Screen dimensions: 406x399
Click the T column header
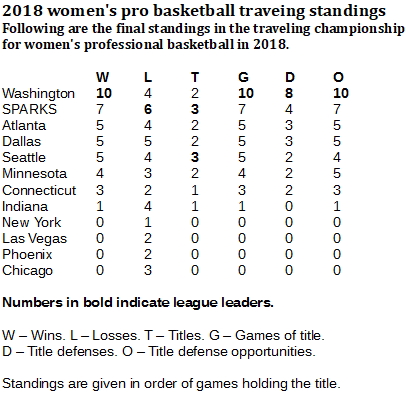click(195, 77)
